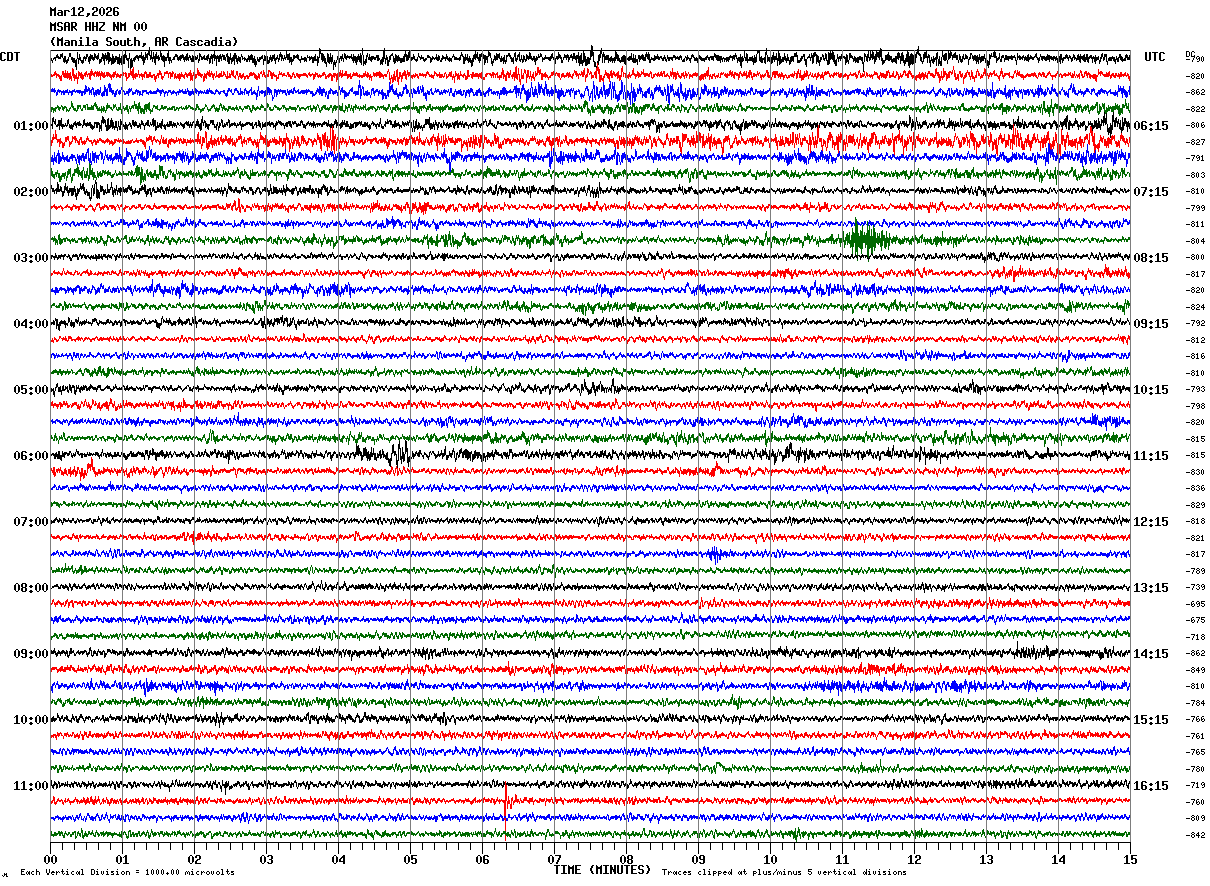The width and height of the screenshot is (1210, 886).
Task: Click the 08 minute tick label on x-axis
Action: pyautogui.click(x=626, y=859)
